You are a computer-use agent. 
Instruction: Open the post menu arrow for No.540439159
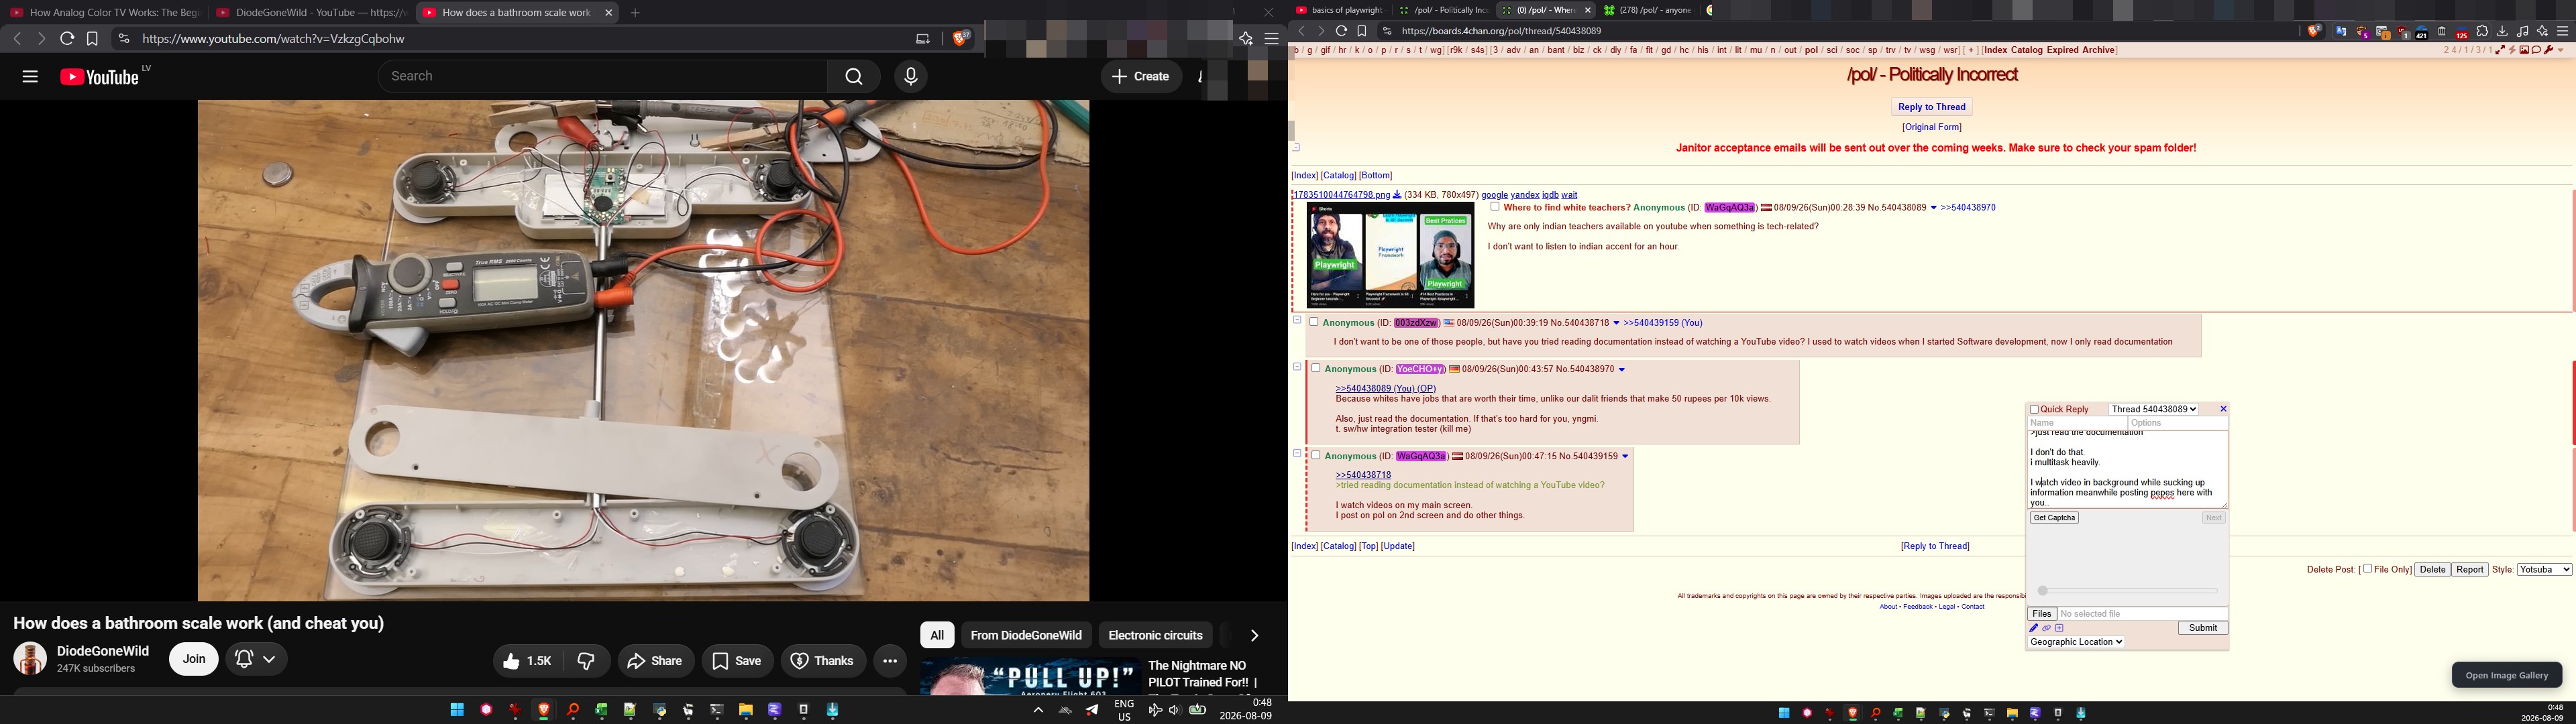[x=1625, y=457]
